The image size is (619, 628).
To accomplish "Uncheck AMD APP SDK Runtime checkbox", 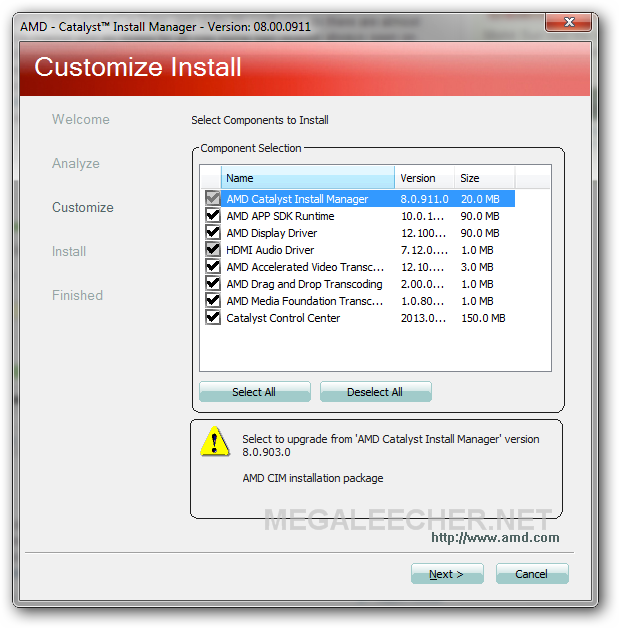I will tap(213, 216).
